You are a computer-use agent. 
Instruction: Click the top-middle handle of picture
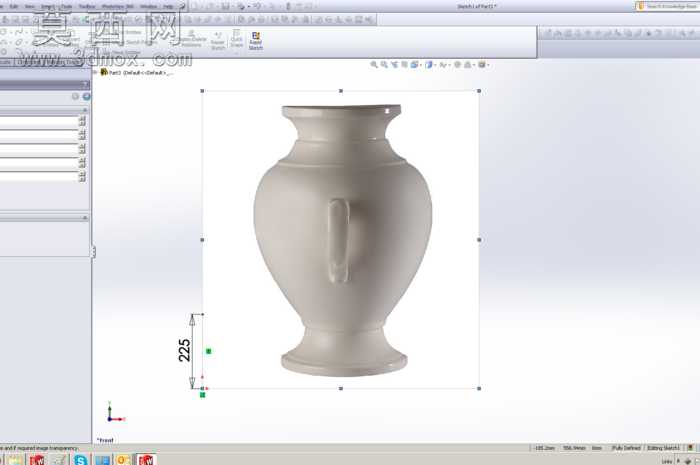(341, 91)
